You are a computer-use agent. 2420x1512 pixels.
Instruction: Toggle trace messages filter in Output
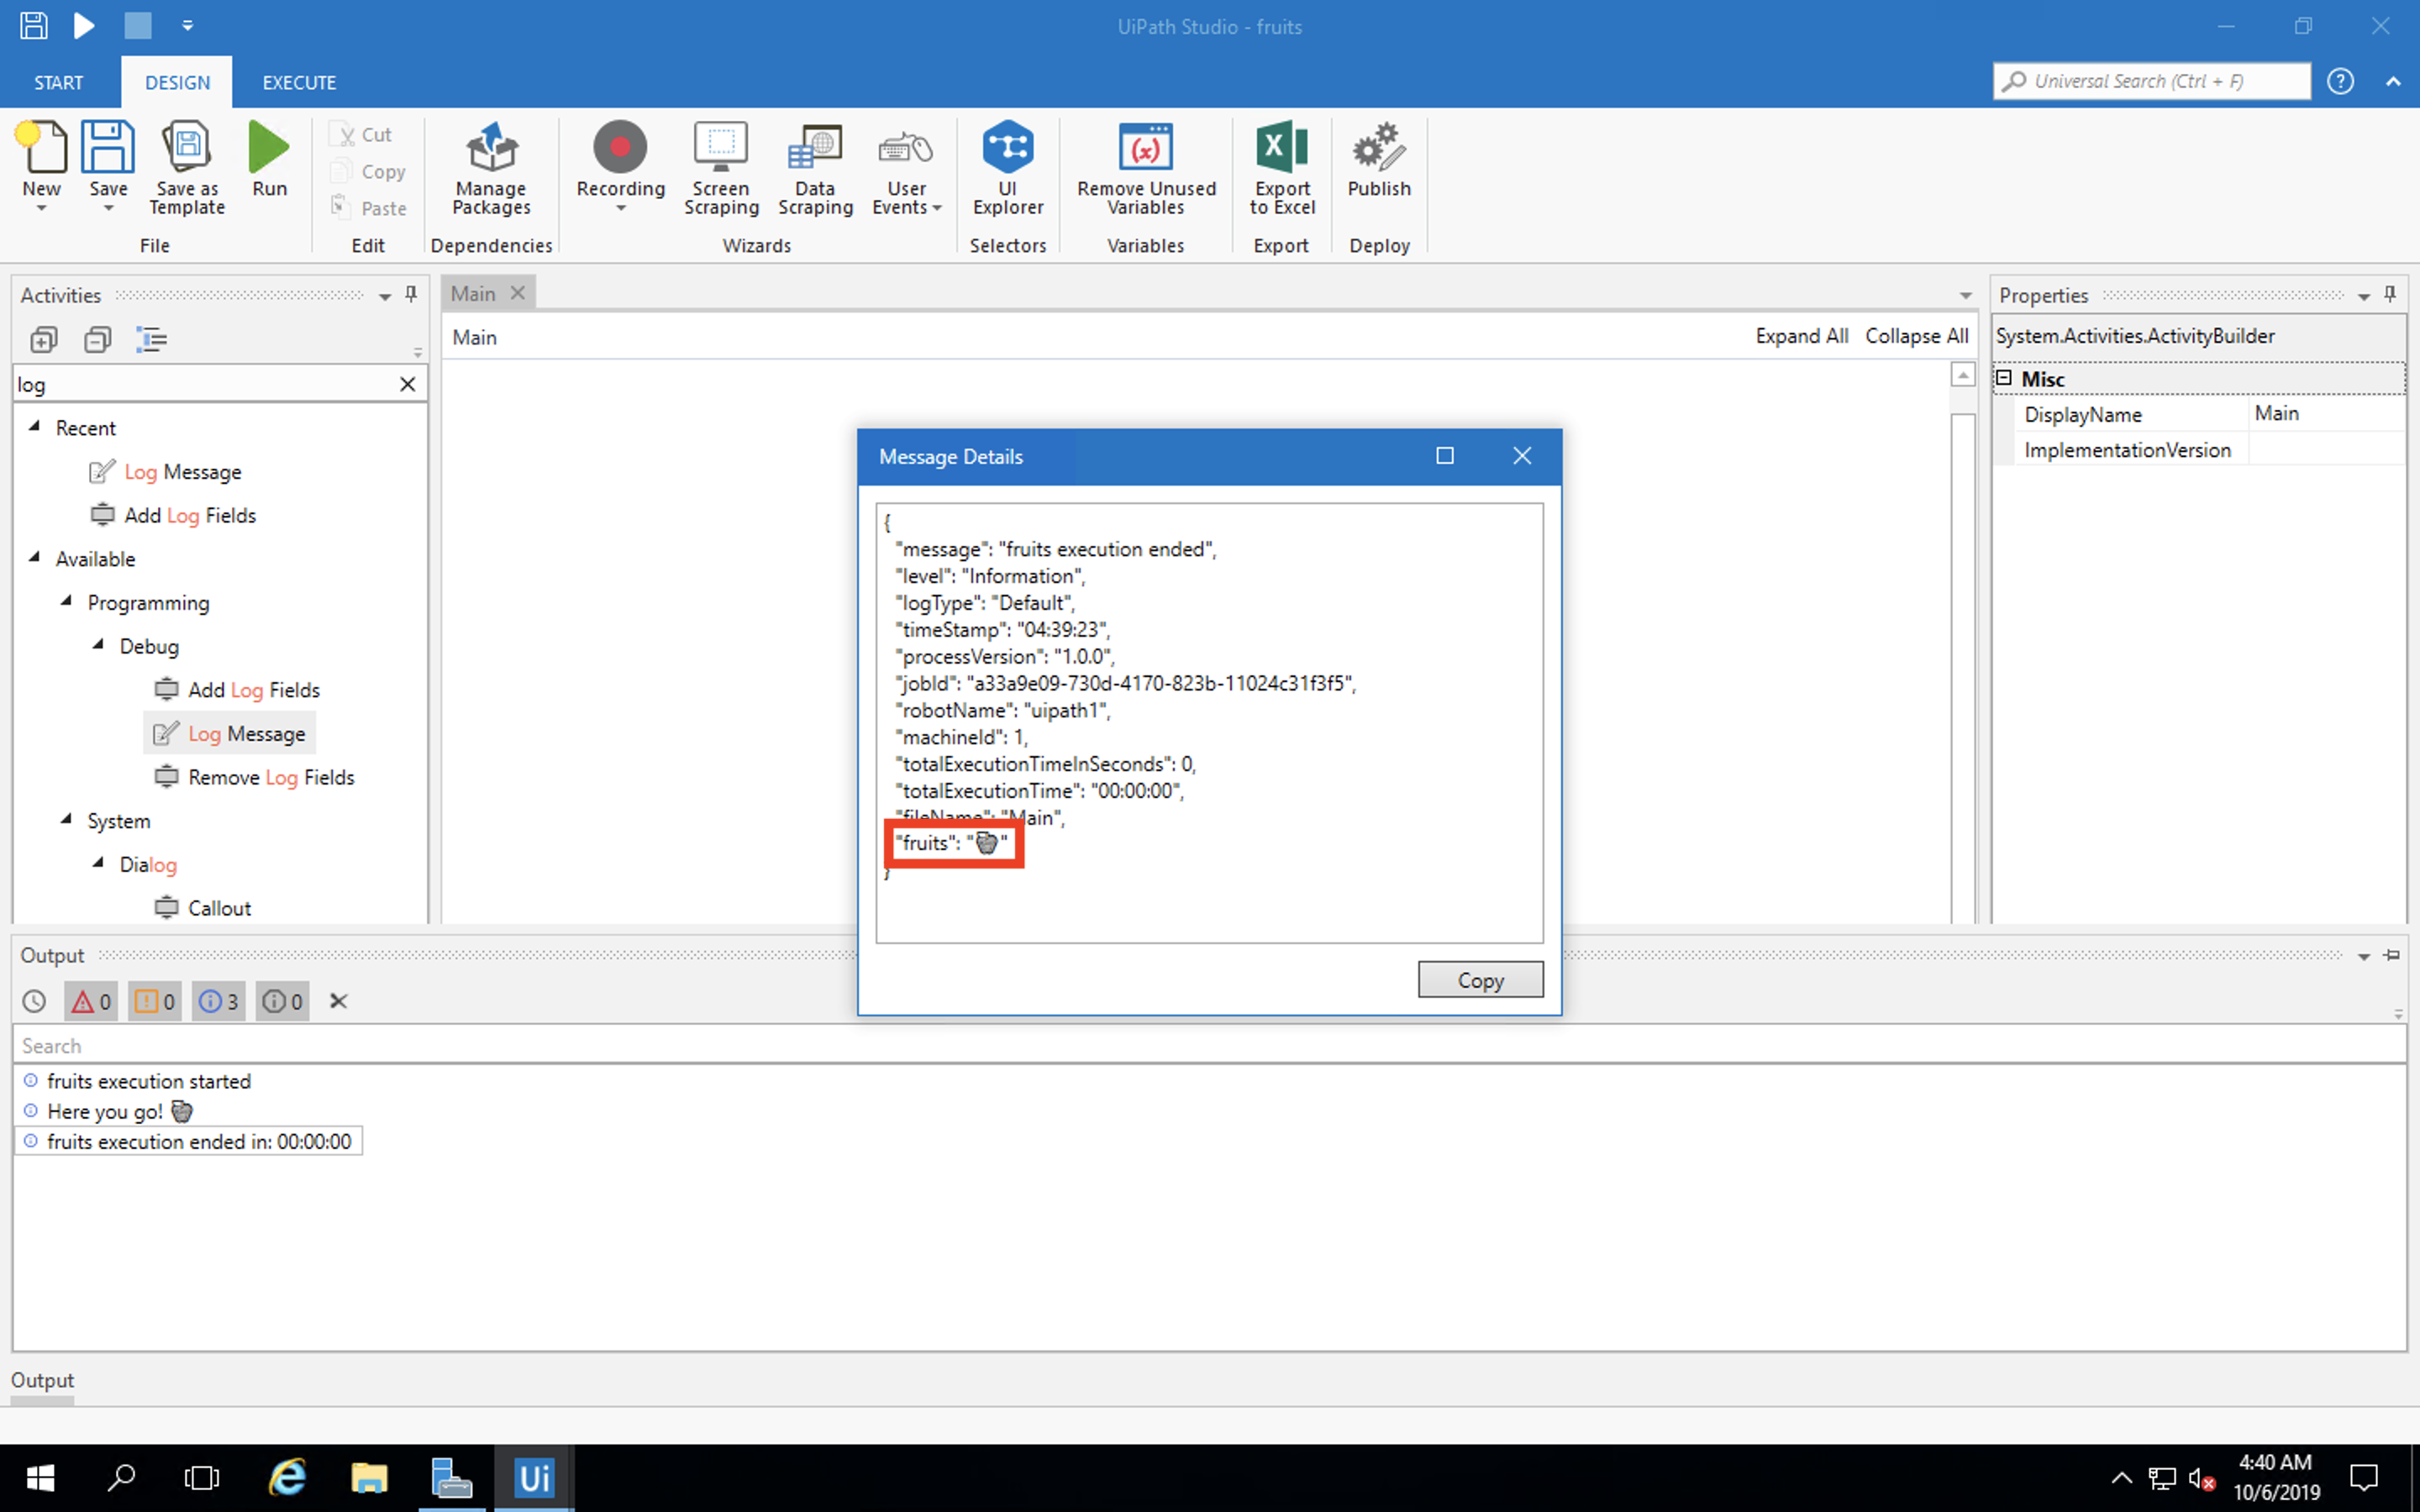pyautogui.click(x=282, y=1001)
